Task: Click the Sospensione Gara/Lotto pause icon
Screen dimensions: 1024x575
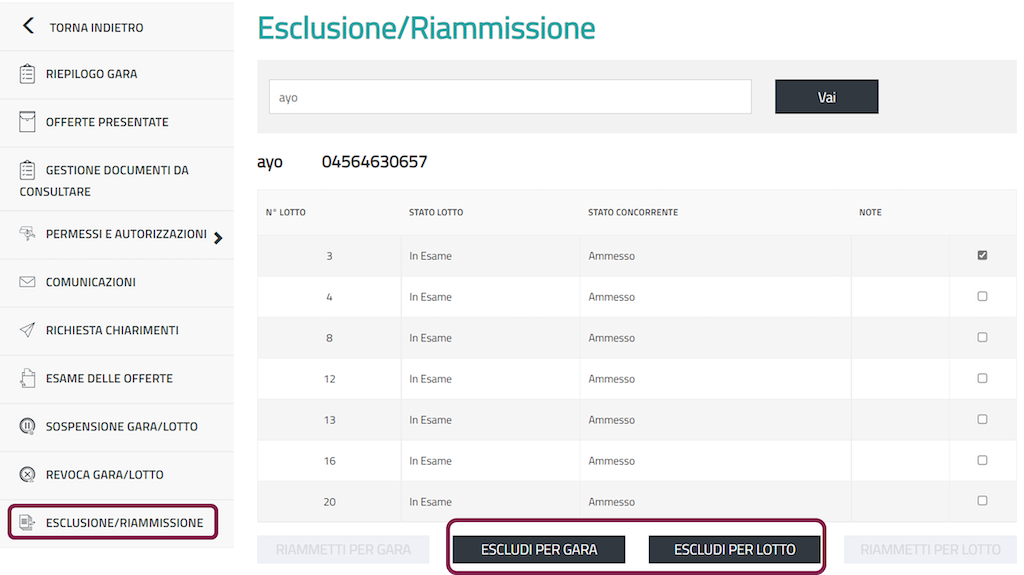Action: pos(28,426)
